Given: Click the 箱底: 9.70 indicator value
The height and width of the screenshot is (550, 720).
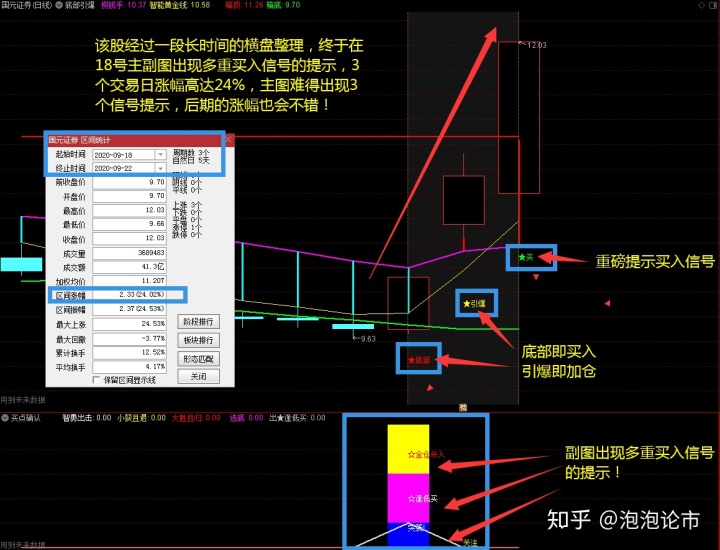Looking at the screenshot, I should tap(283, 6).
